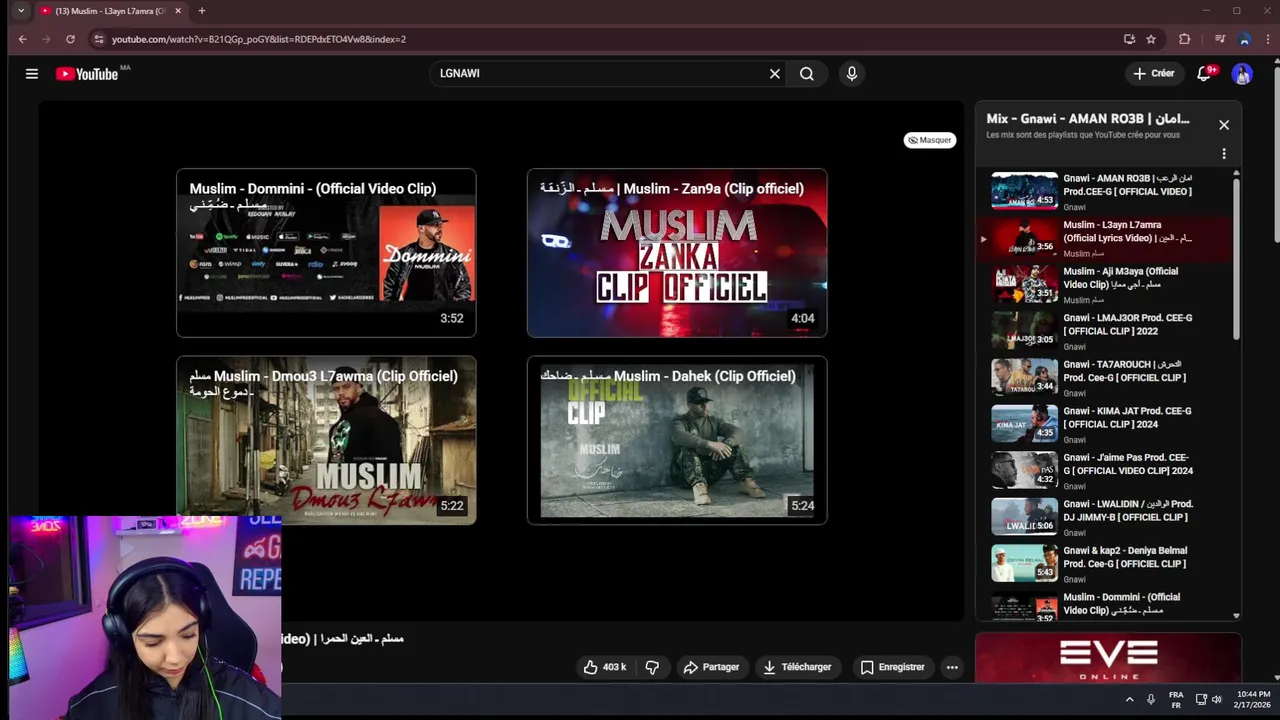Focus the browser address bar URL
The width and height of the screenshot is (1280, 720).
click(259, 39)
